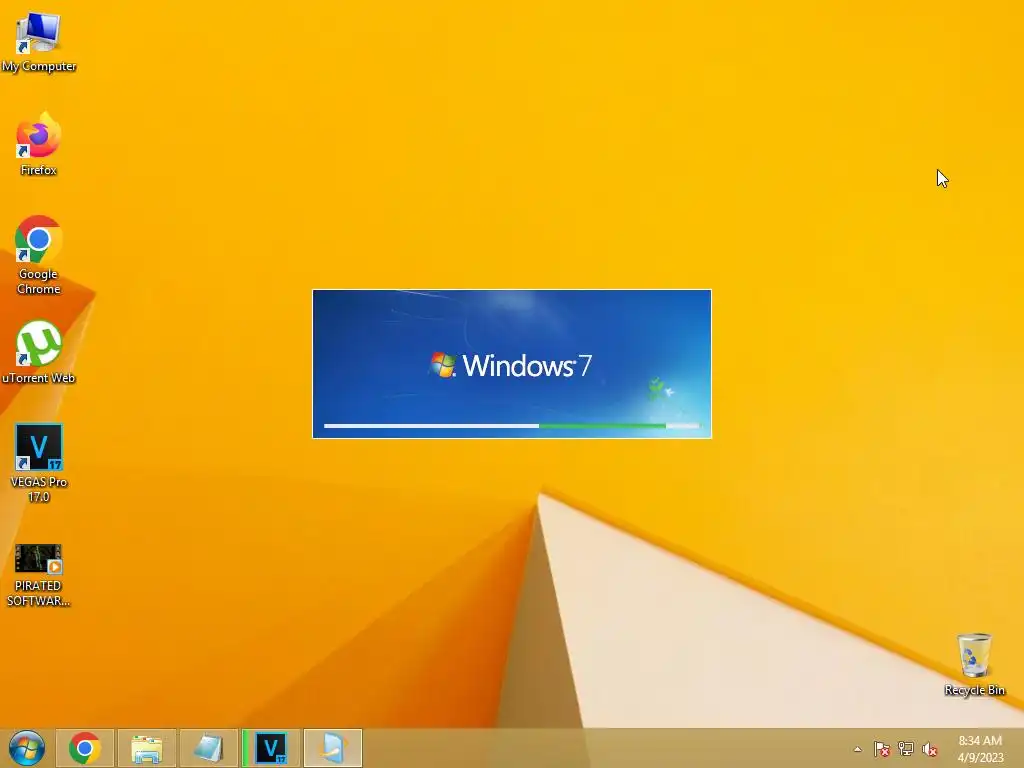Select the highlighted last taskbar program button
Screen dimensions: 1024x768
[333, 748]
